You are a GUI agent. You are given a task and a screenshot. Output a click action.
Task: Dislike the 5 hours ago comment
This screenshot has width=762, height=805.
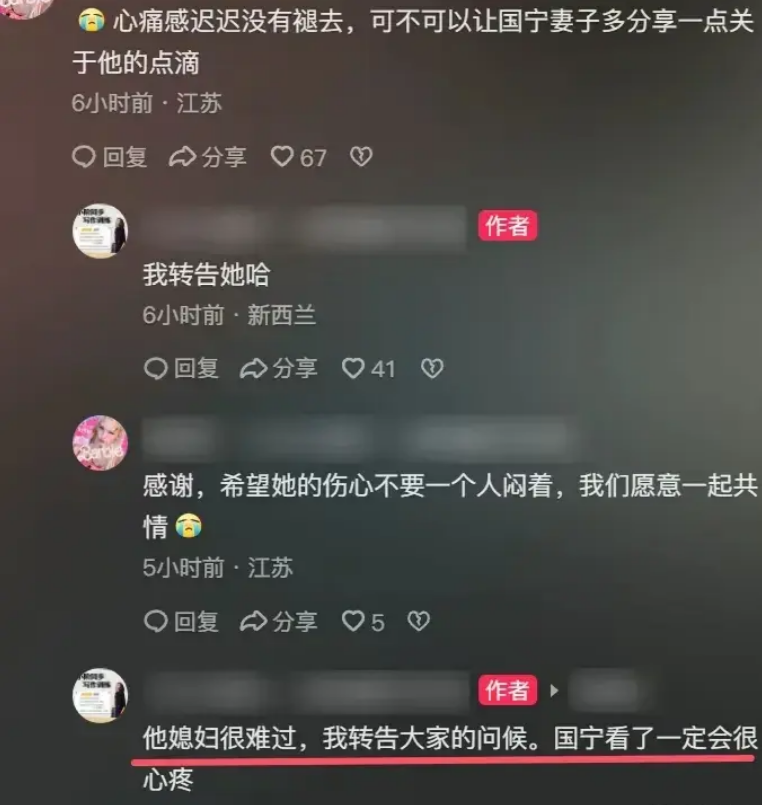(x=418, y=621)
